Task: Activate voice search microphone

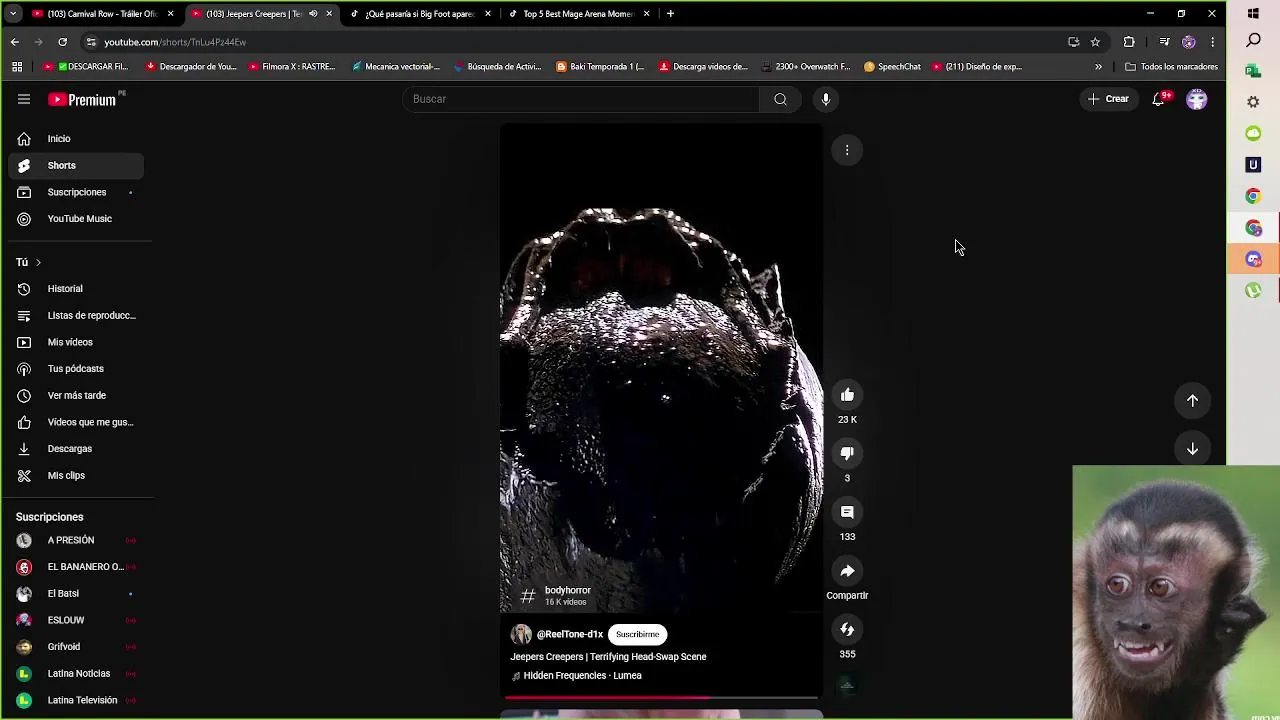Action: (826, 99)
